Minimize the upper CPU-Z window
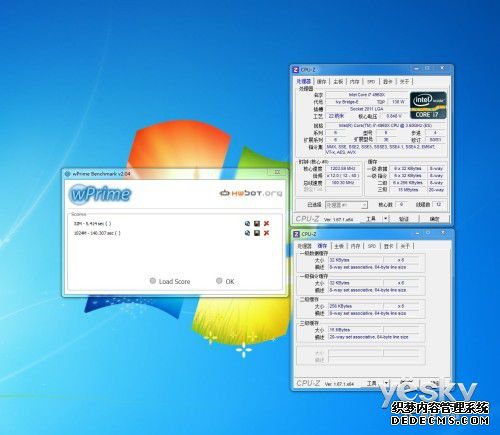 coord(416,68)
